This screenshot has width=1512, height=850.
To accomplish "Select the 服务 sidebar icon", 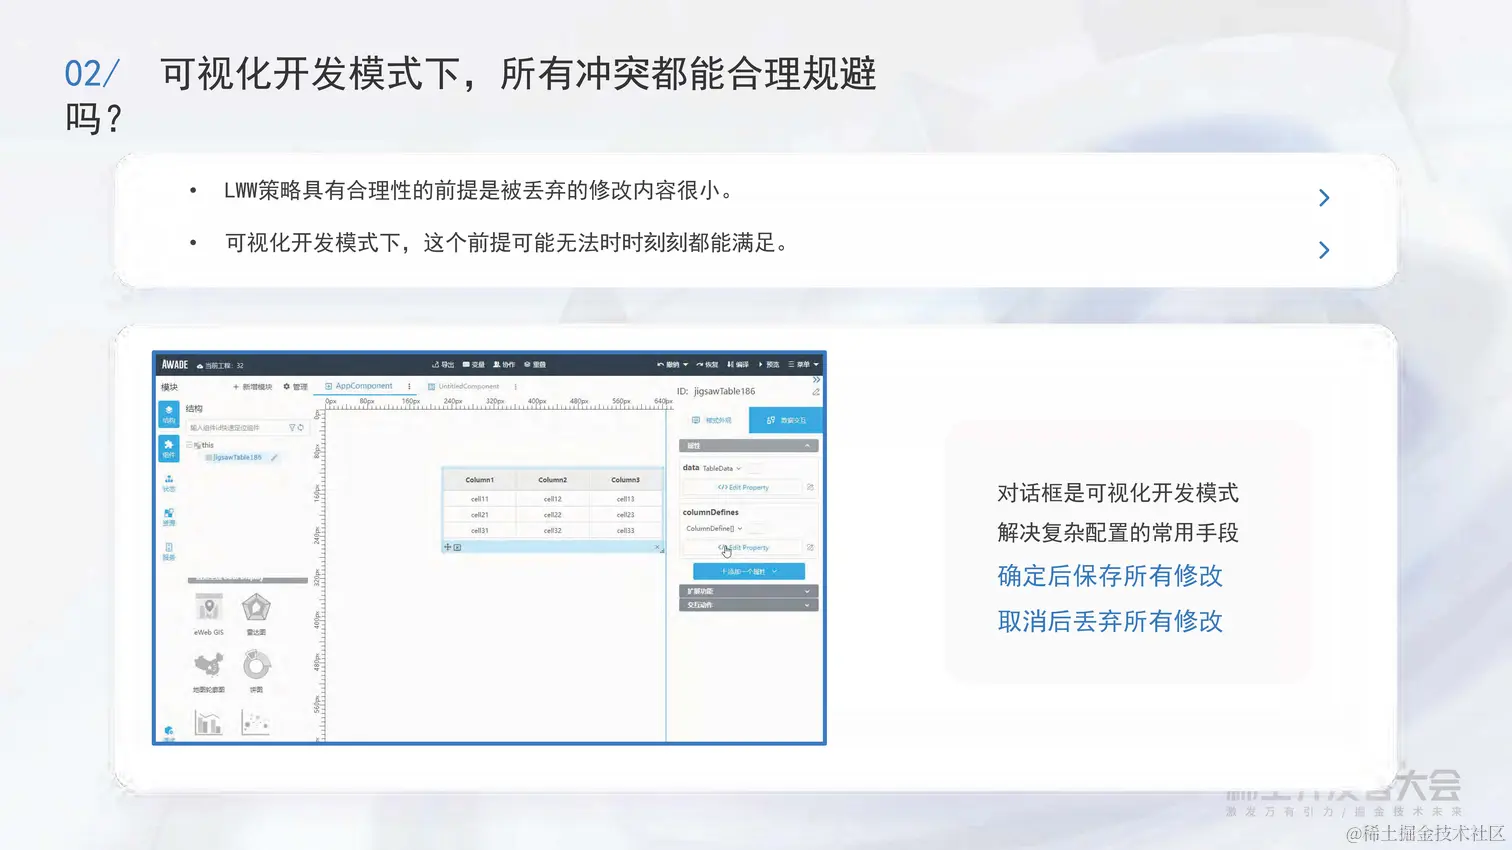I will 168,551.
